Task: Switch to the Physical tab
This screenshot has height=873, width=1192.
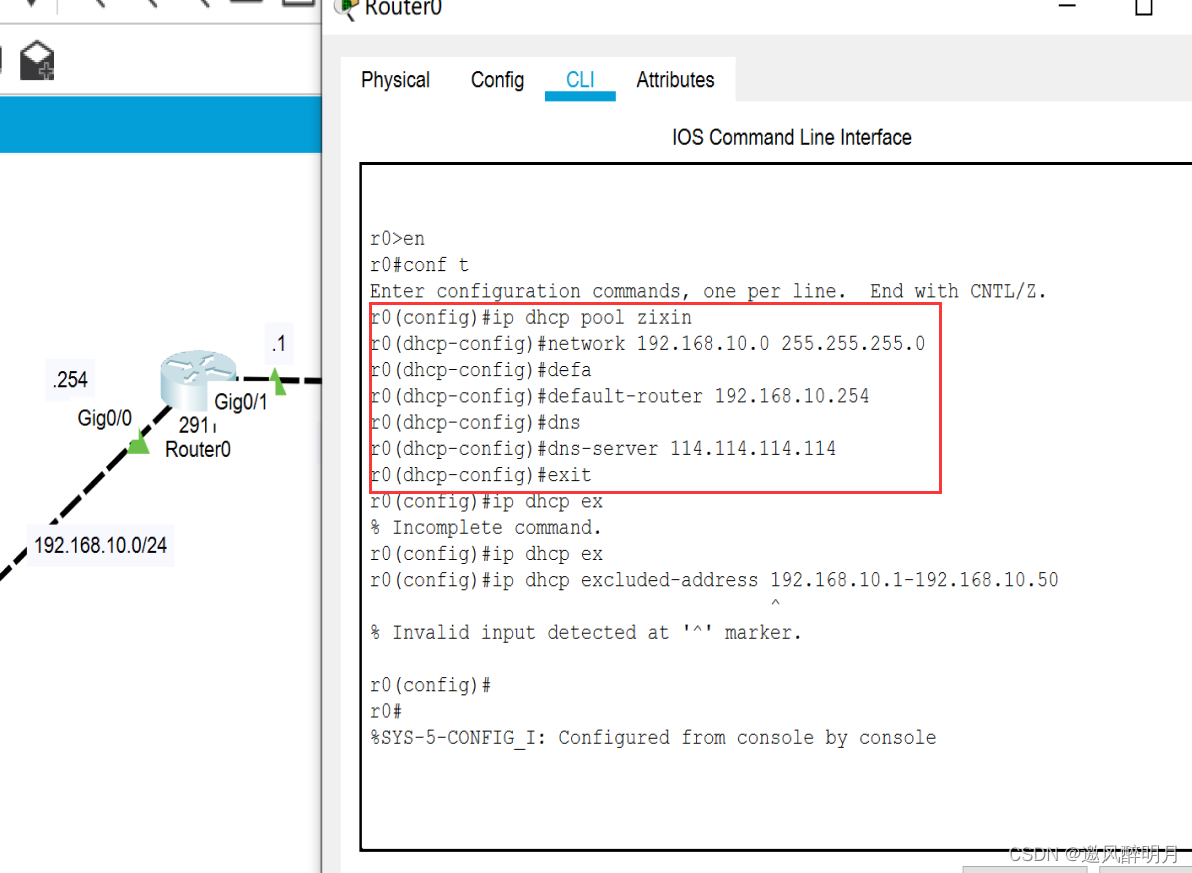Action: 395,80
